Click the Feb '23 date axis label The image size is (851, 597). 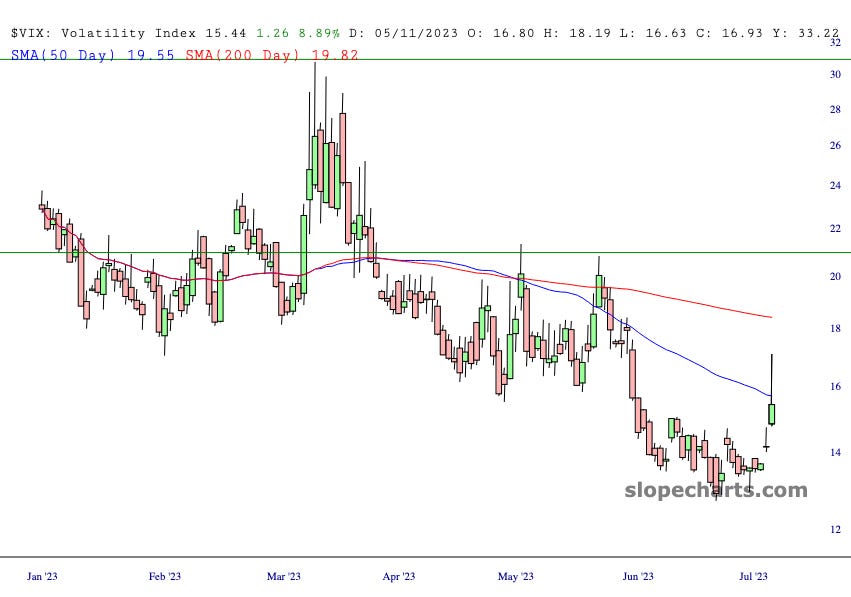[164, 576]
